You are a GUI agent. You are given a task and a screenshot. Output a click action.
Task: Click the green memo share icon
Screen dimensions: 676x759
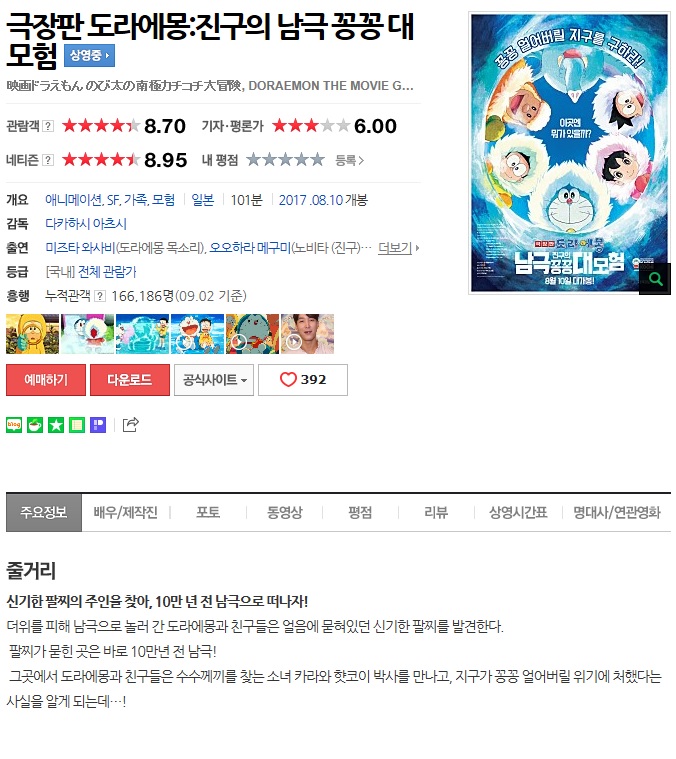(76, 425)
